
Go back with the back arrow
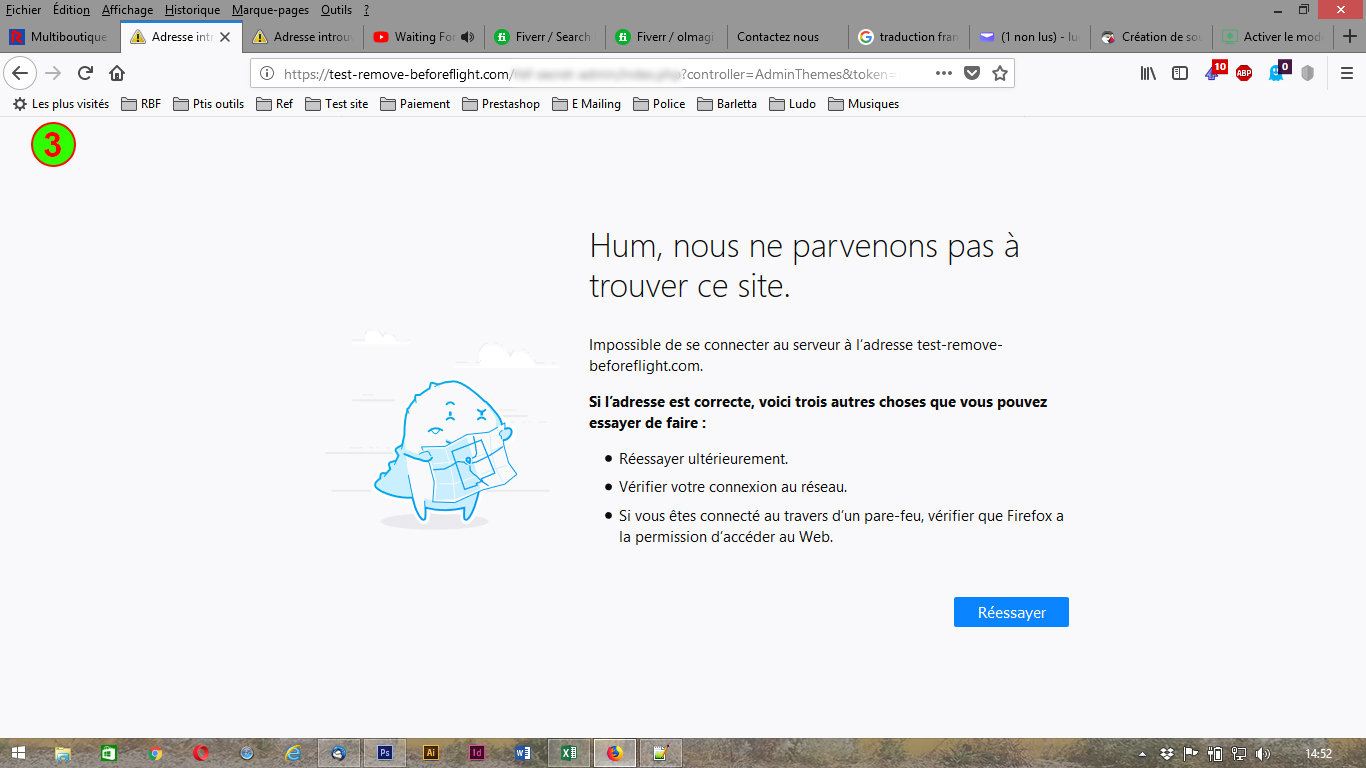point(20,73)
